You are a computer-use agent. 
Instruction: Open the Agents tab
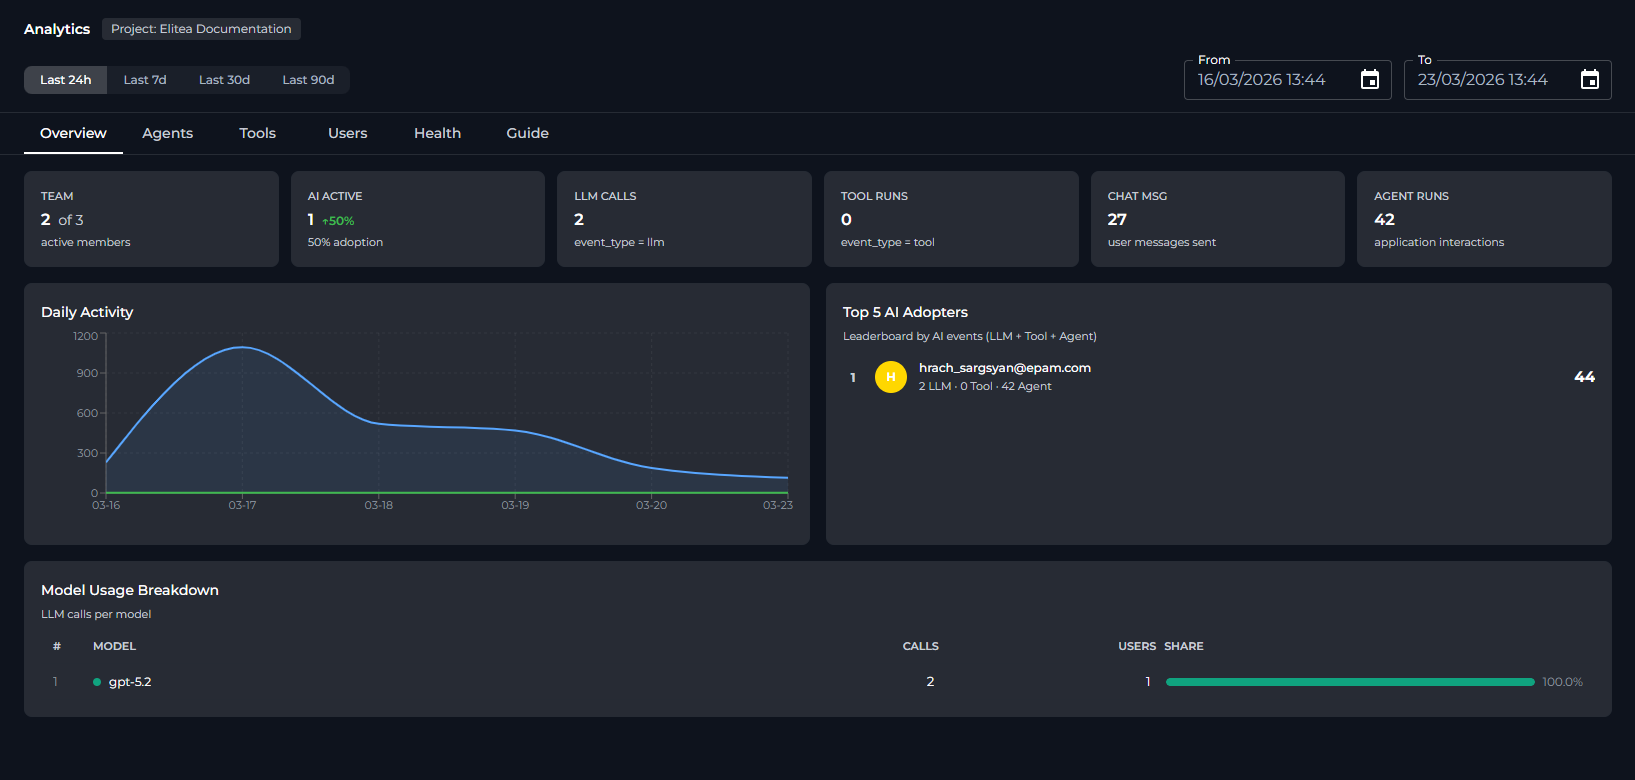167,133
